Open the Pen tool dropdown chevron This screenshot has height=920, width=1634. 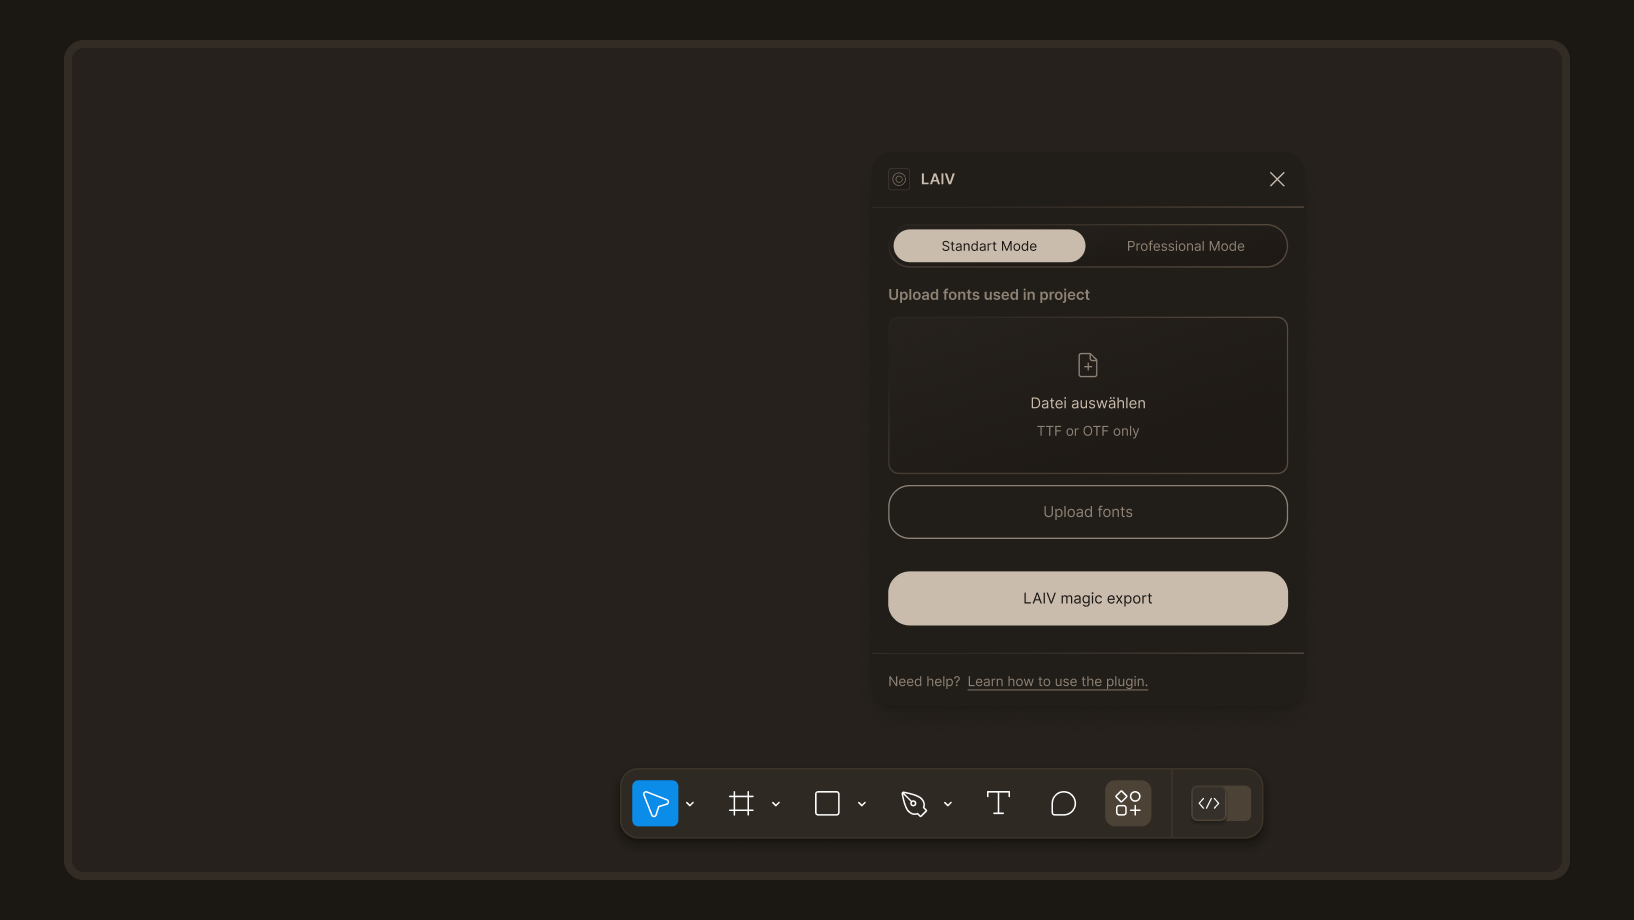coord(948,804)
